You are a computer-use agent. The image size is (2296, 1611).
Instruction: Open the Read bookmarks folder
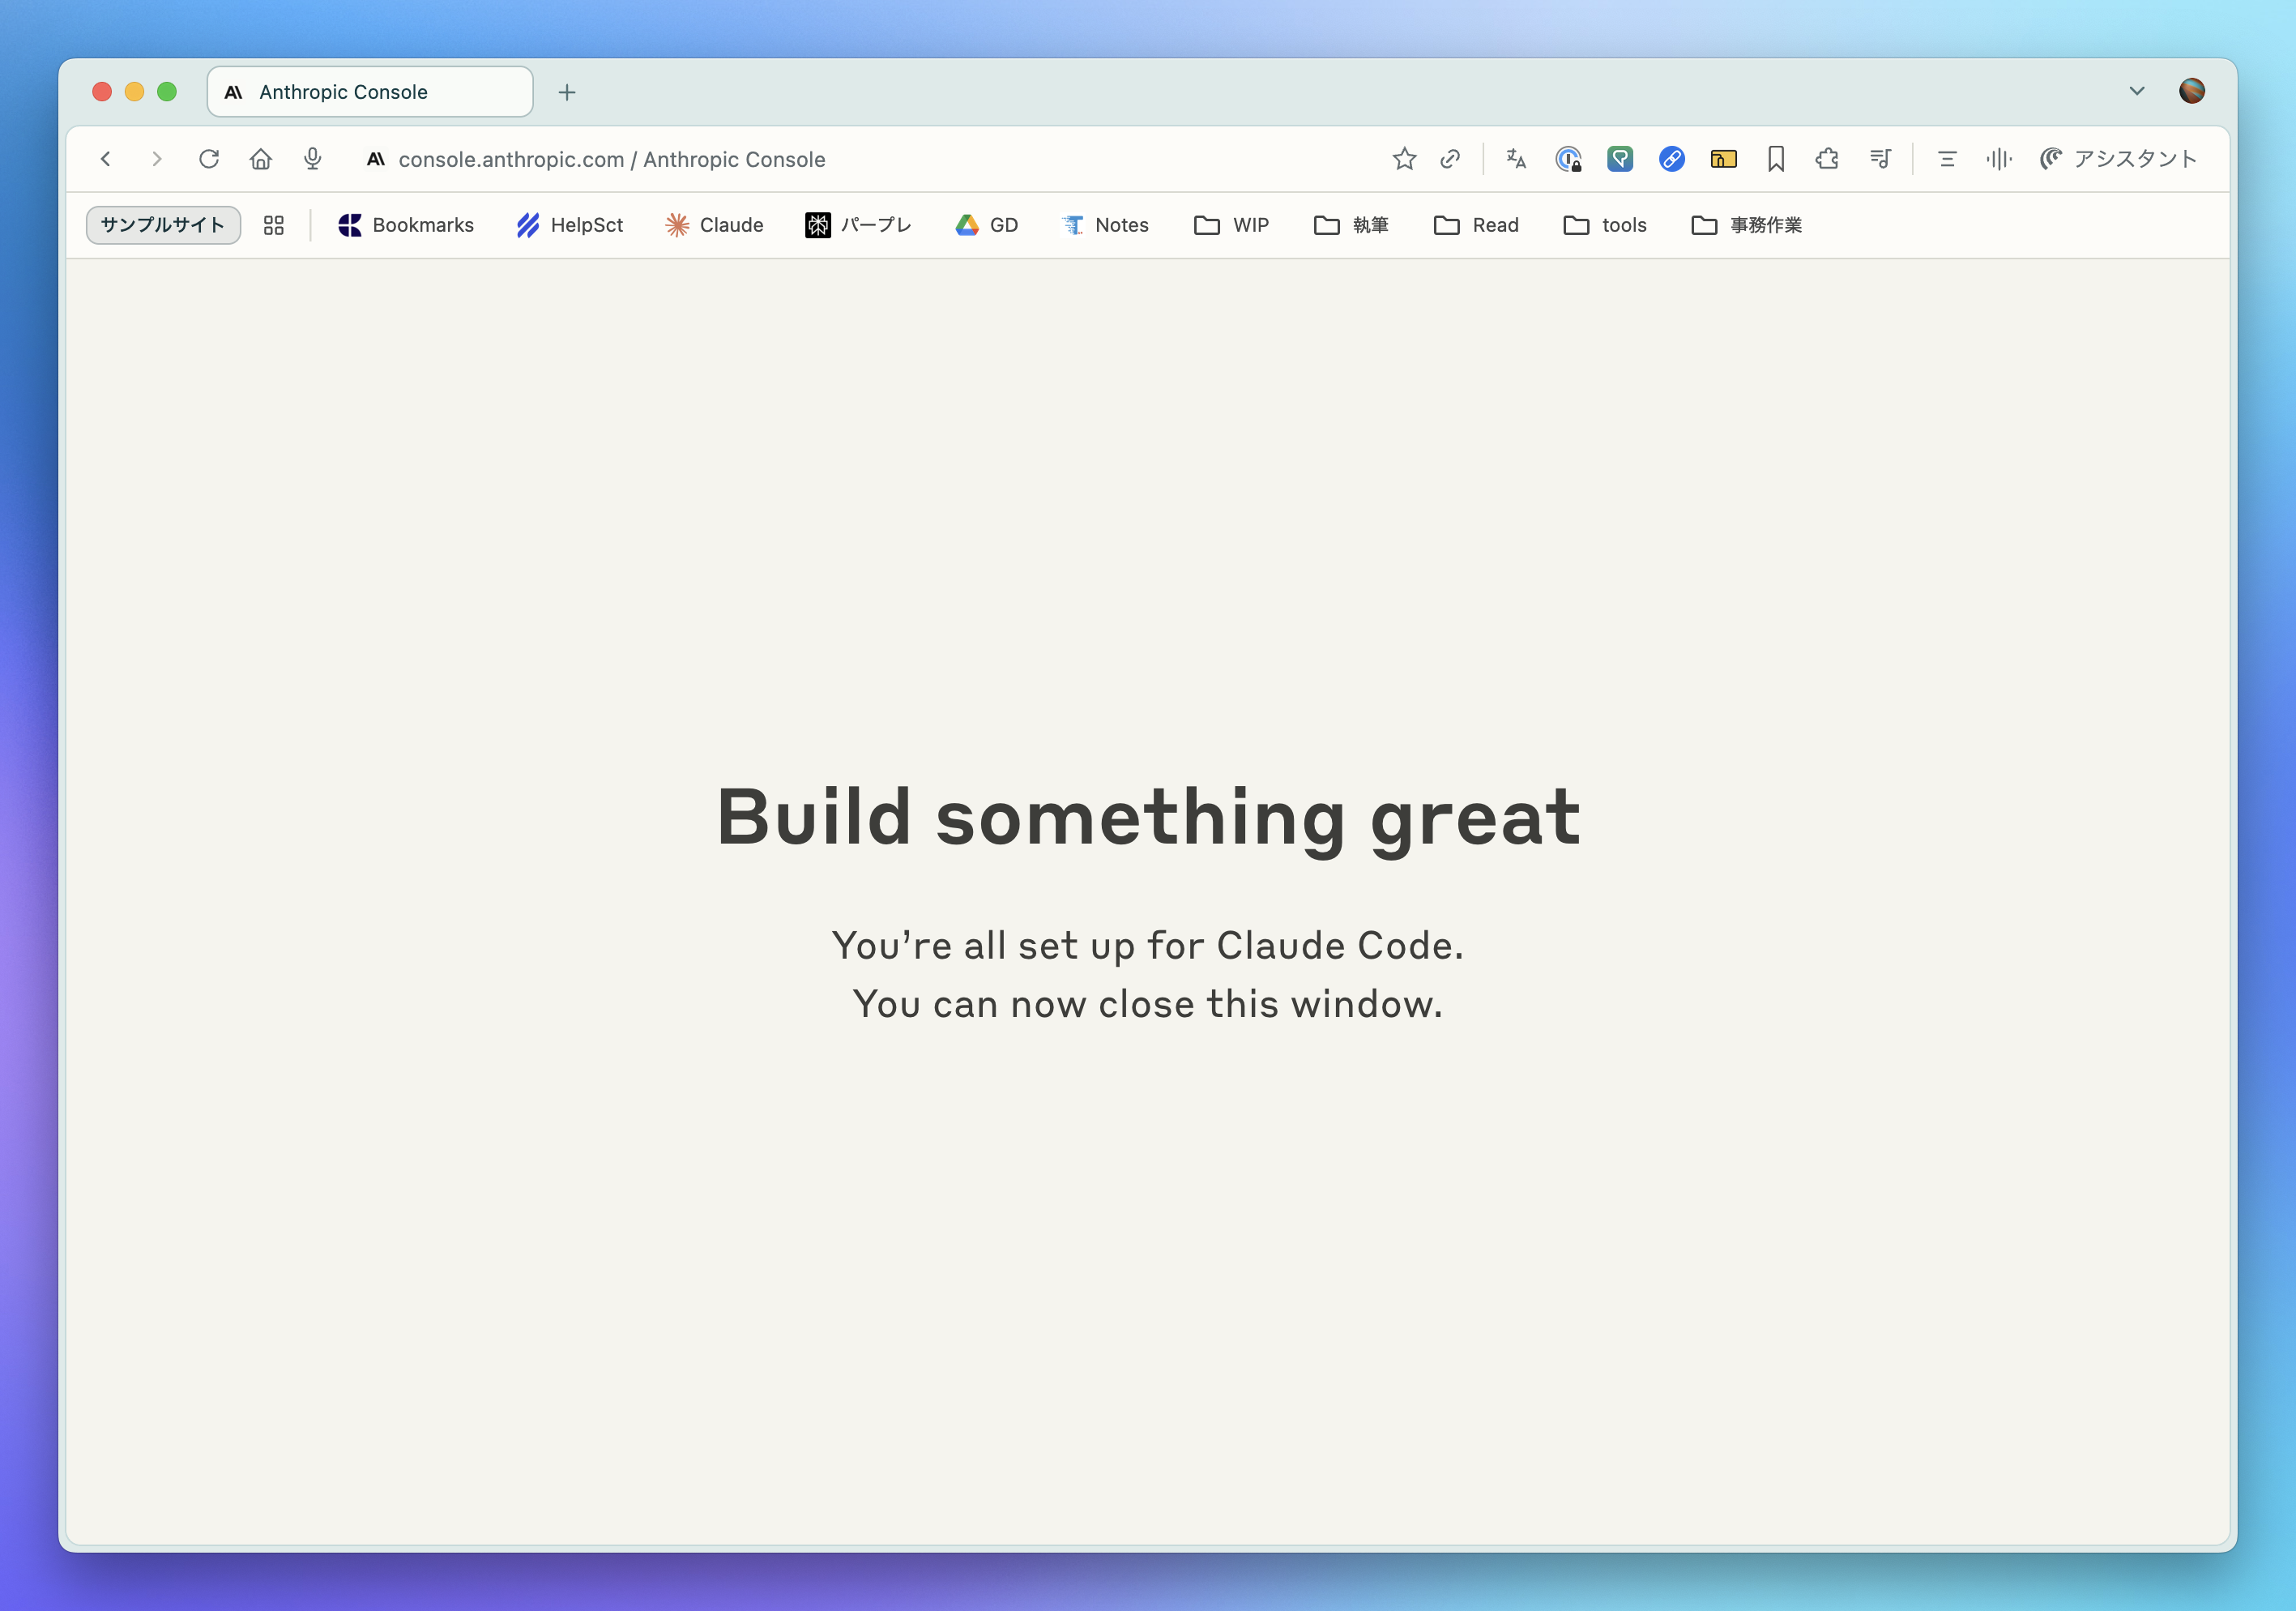point(1476,225)
